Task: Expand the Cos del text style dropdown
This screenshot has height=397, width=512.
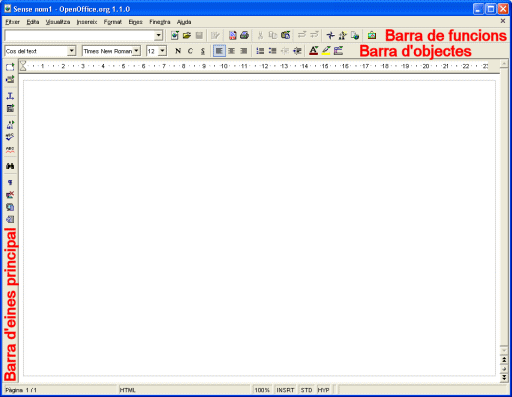Action: click(x=71, y=51)
